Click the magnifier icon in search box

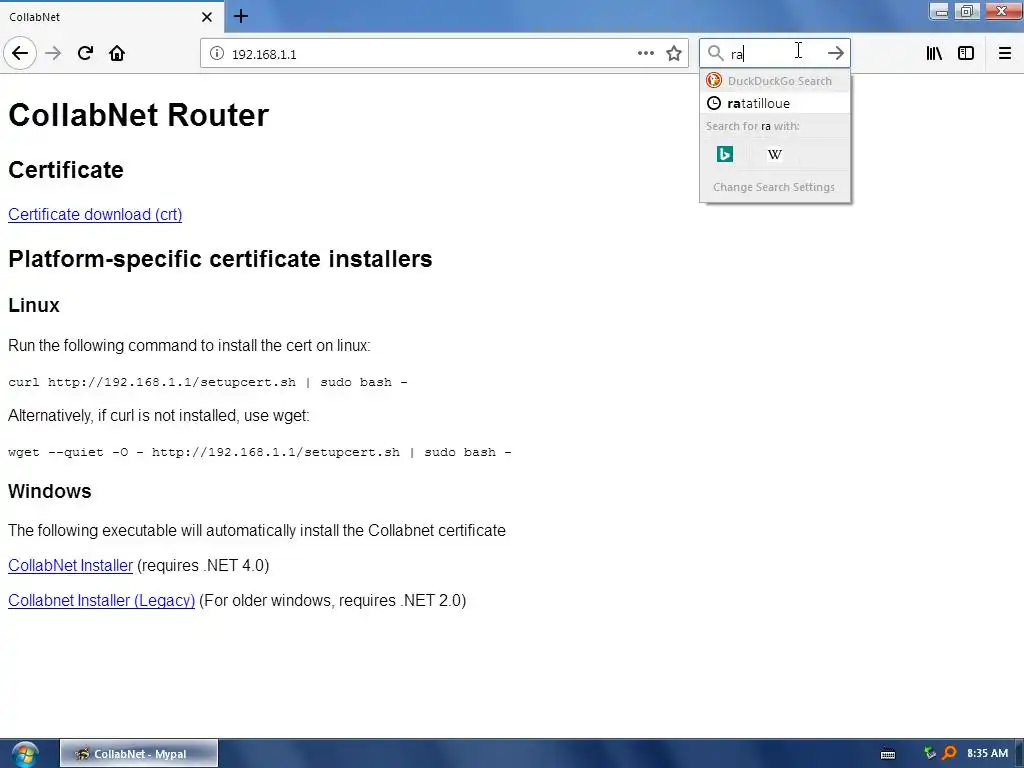(x=716, y=53)
